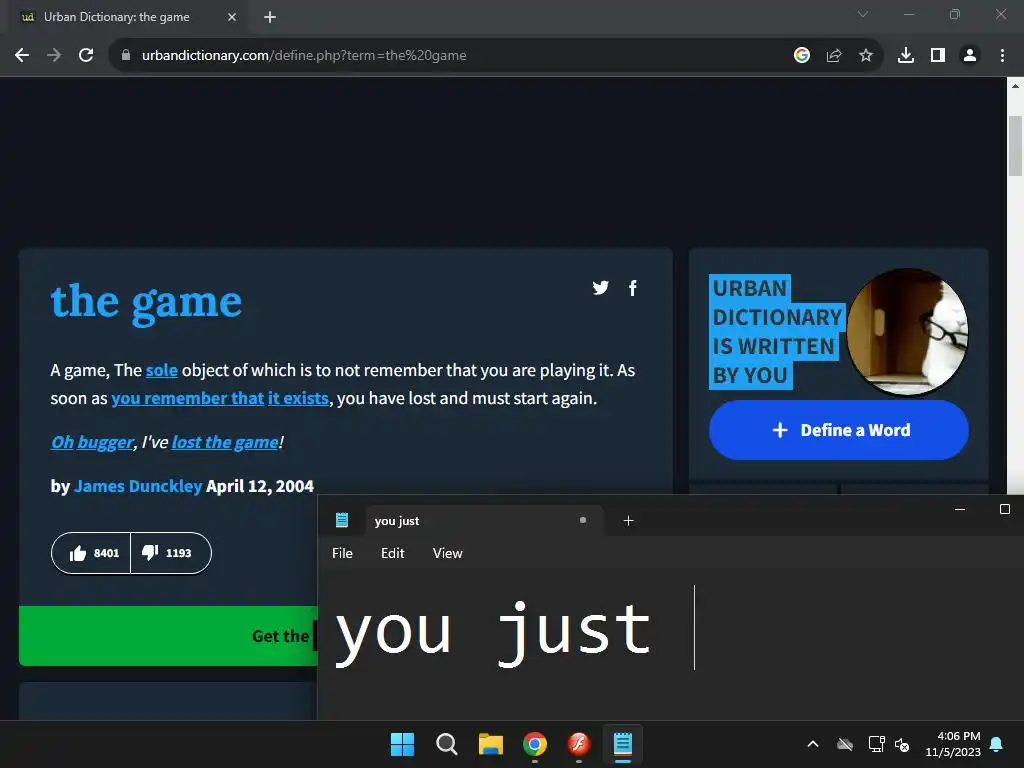Upvote definition with 8401 thumbs up
This screenshot has height=768, width=1024.
click(91, 553)
